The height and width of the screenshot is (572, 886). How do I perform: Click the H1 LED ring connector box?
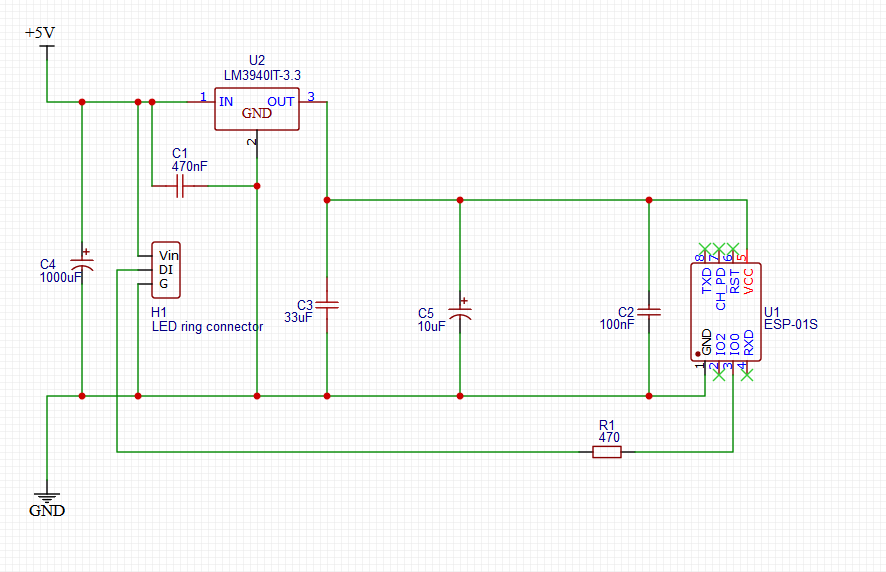tap(166, 270)
